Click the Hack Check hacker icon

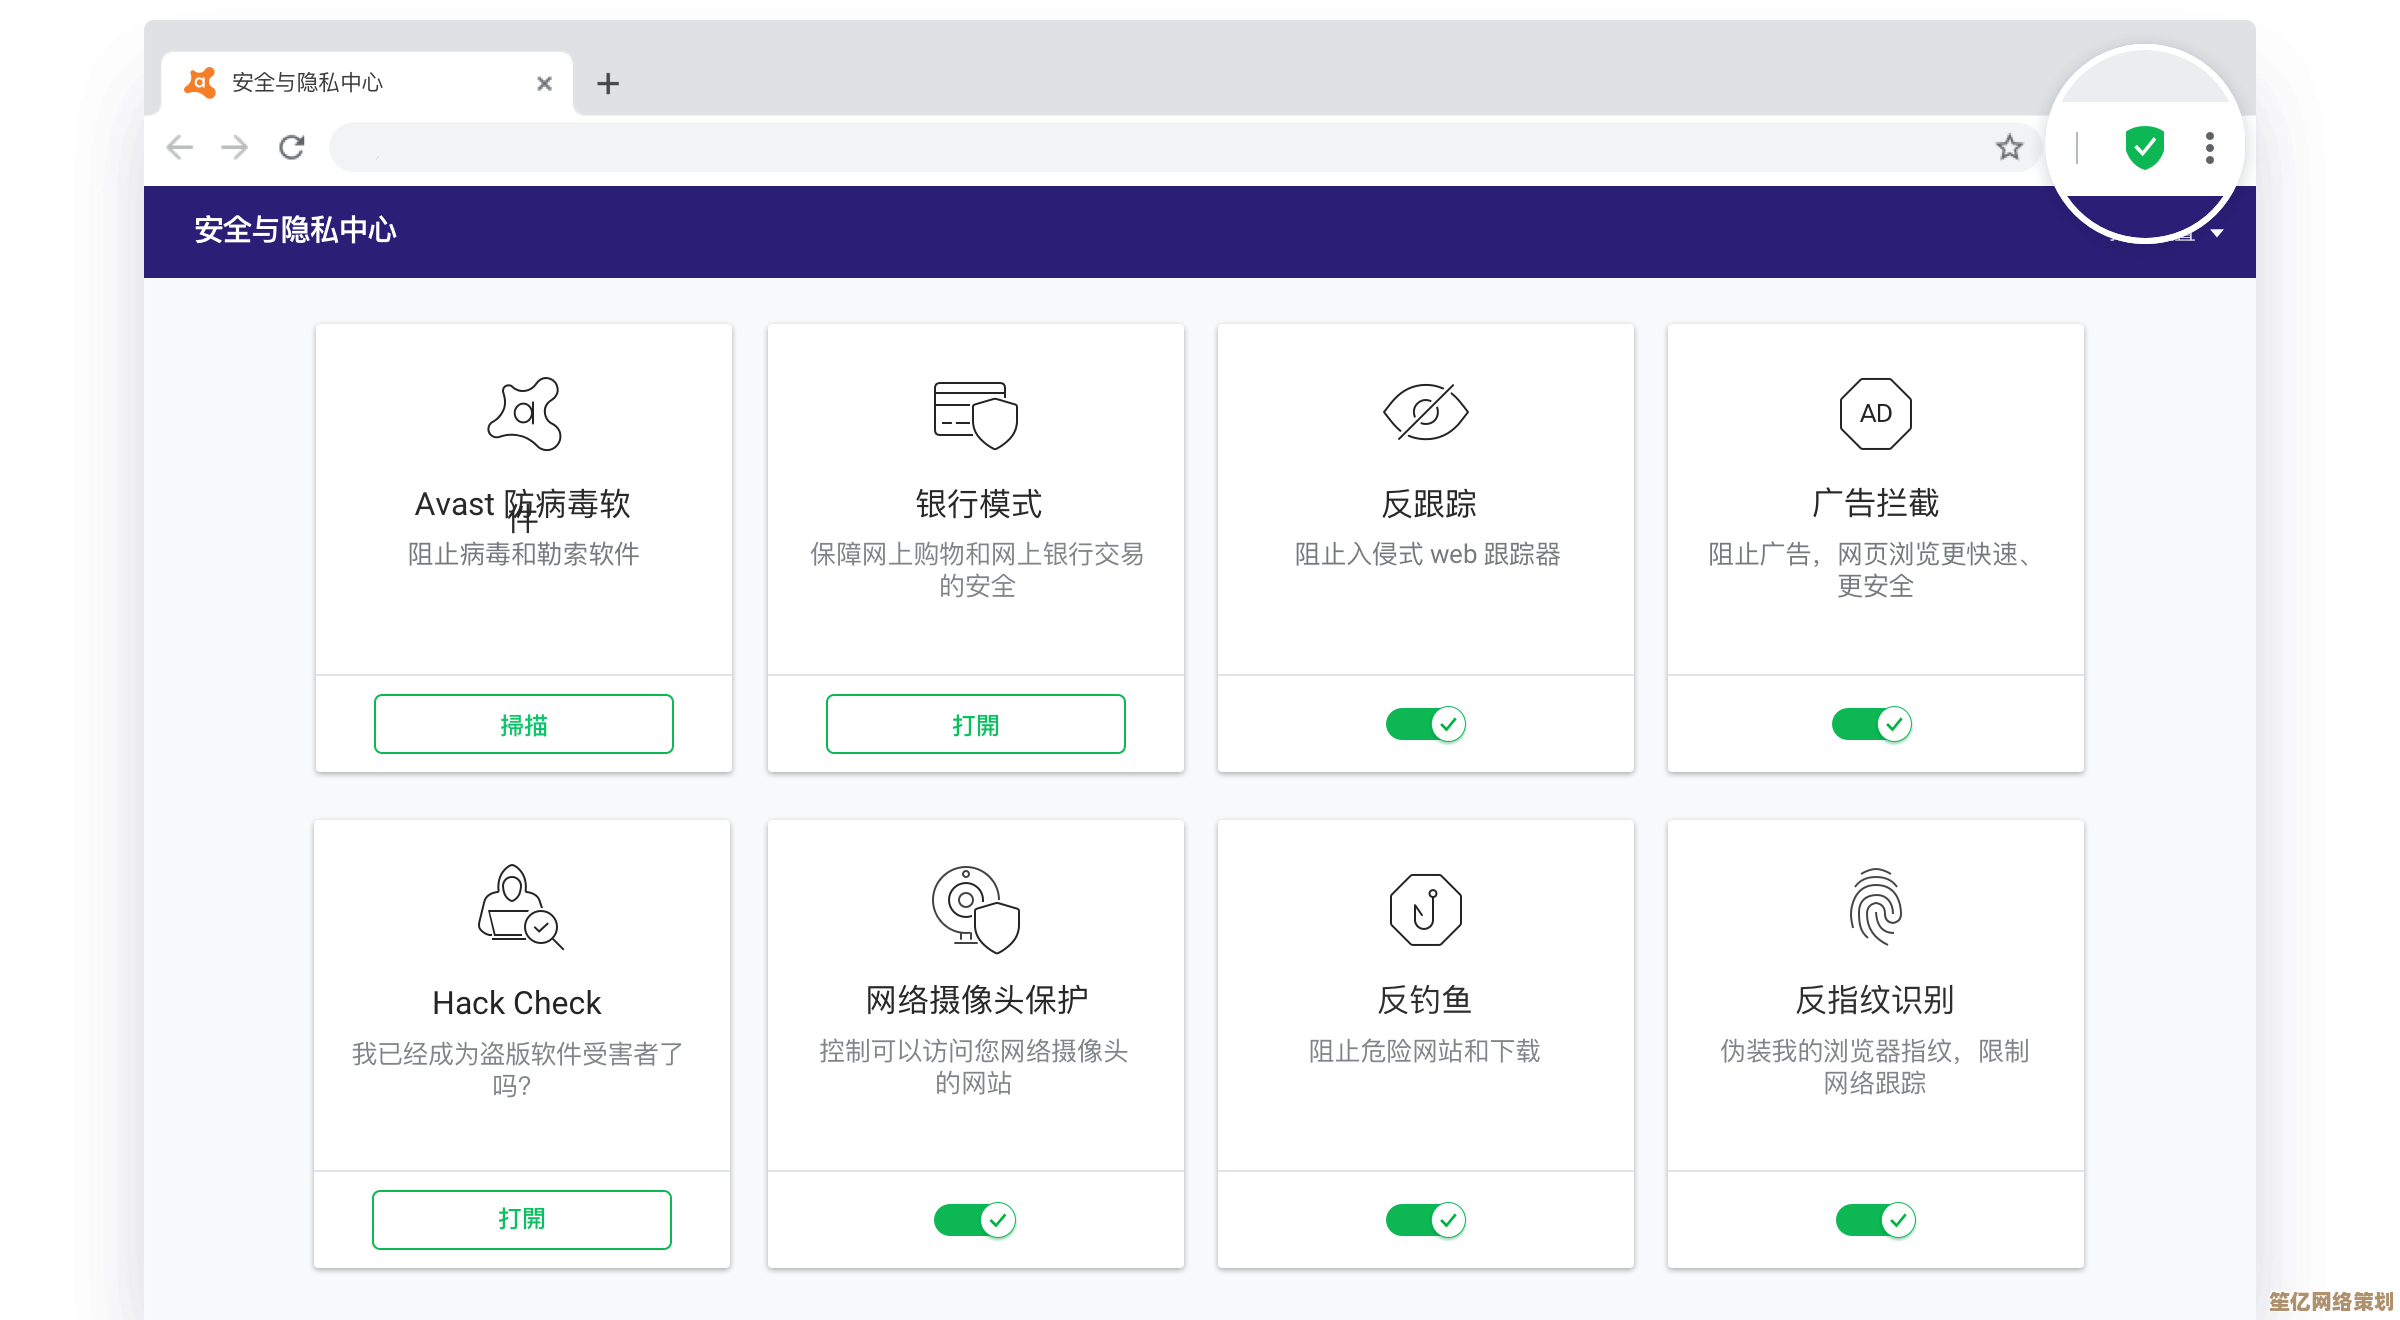tap(520, 907)
